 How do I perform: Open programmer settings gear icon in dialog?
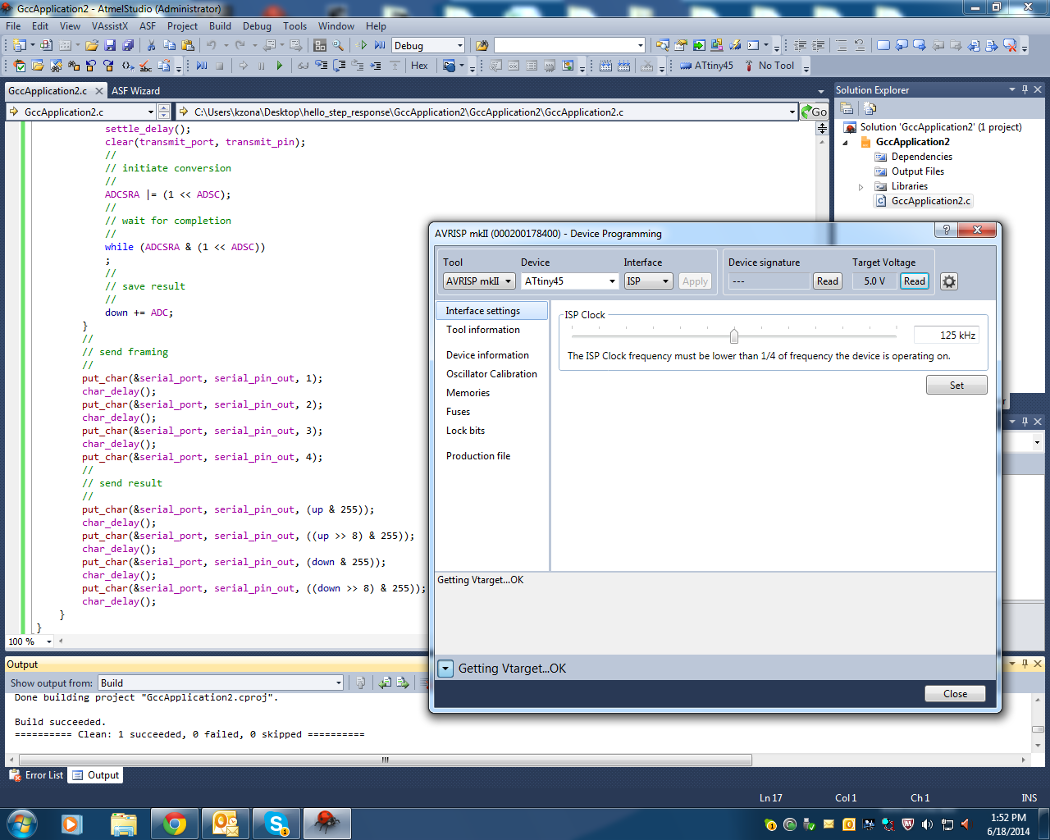click(949, 282)
